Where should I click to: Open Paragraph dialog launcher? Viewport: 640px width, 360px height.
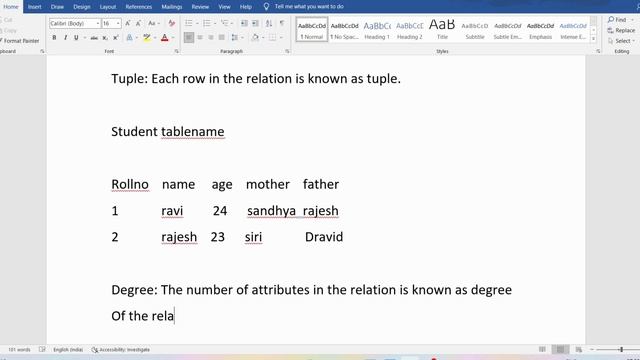287,51
